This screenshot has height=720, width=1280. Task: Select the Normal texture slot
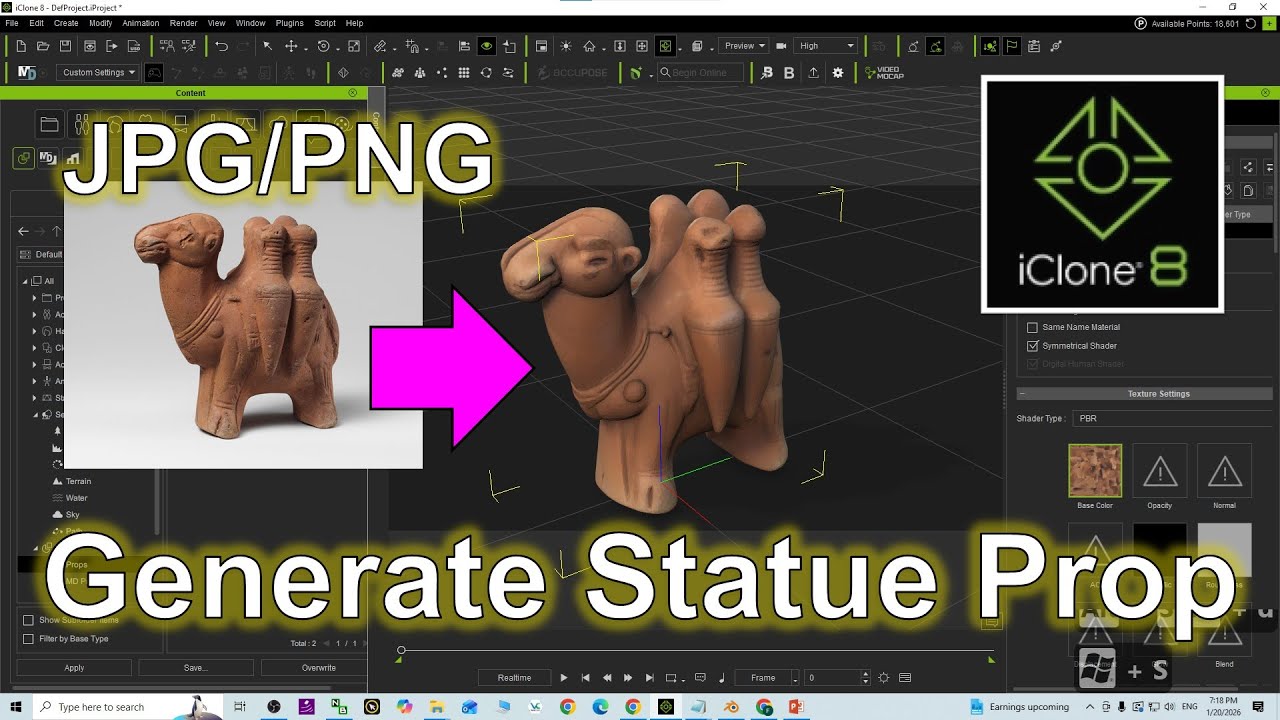[1225, 471]
